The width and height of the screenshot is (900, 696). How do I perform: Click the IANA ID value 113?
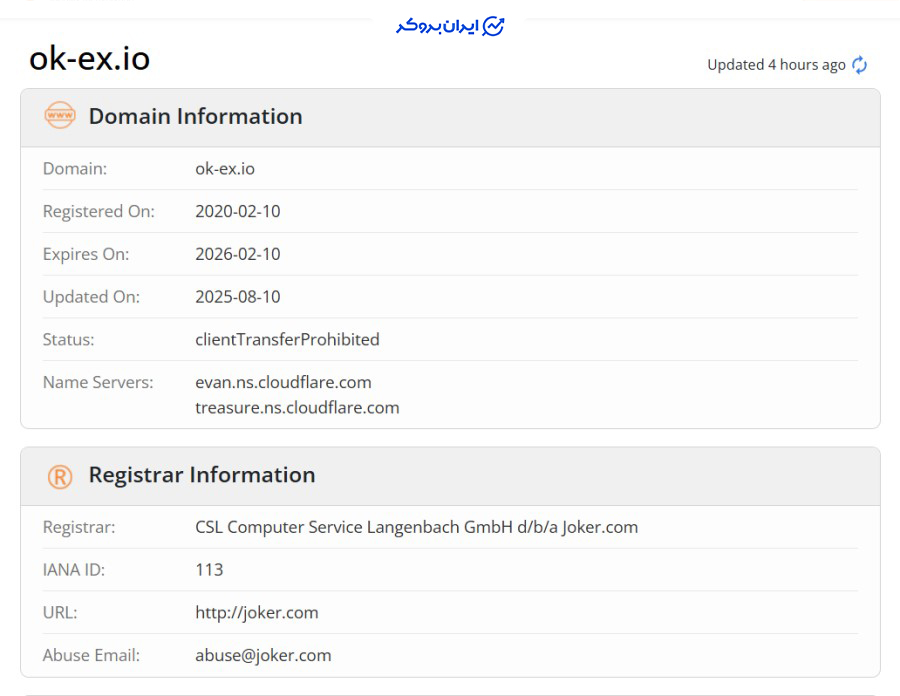209,570
